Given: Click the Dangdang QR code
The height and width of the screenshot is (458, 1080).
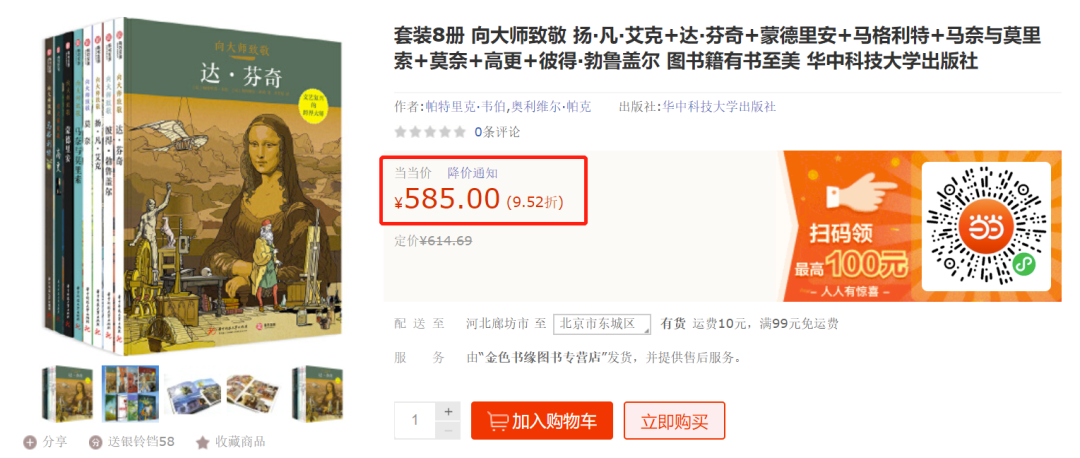Looking at the screenshot, I should [986, 227].
